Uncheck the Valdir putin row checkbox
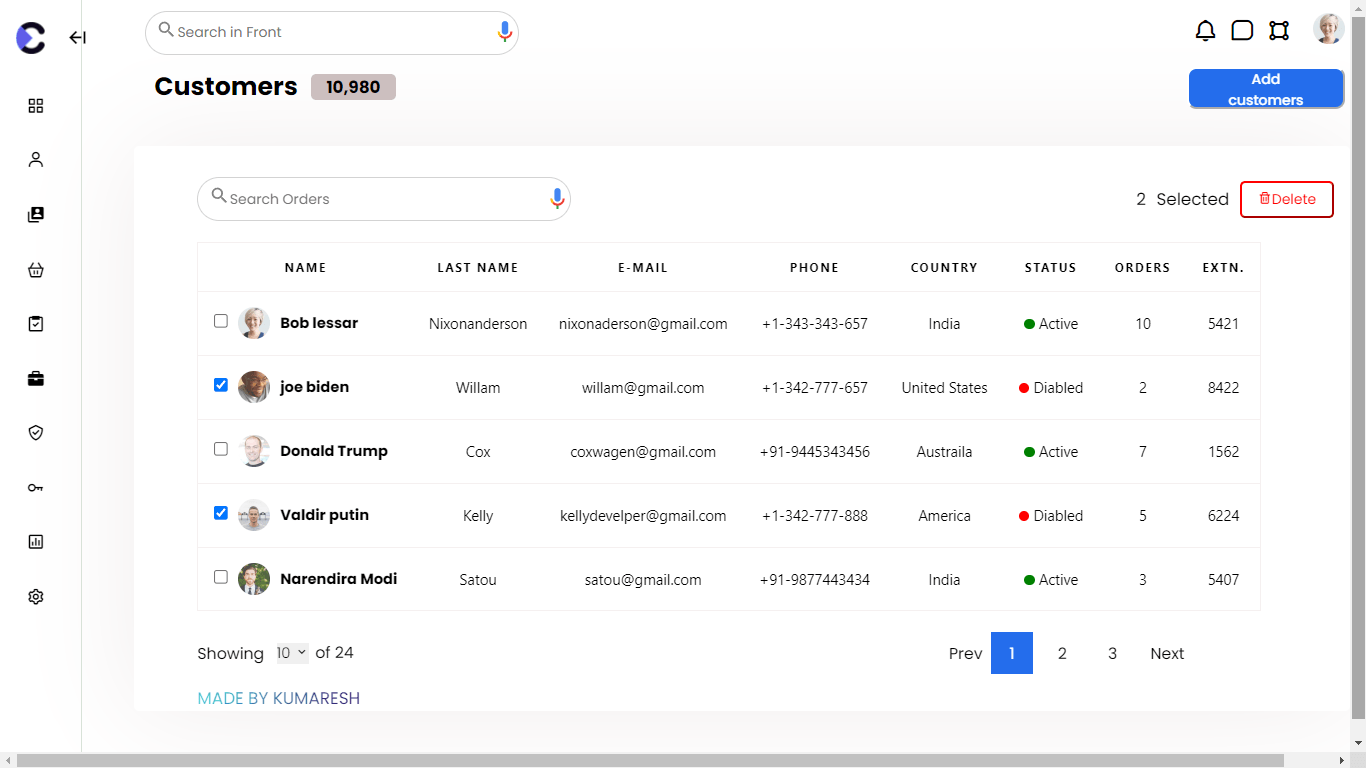This screenshot has height=768, width=1366. tap(221, 513)
